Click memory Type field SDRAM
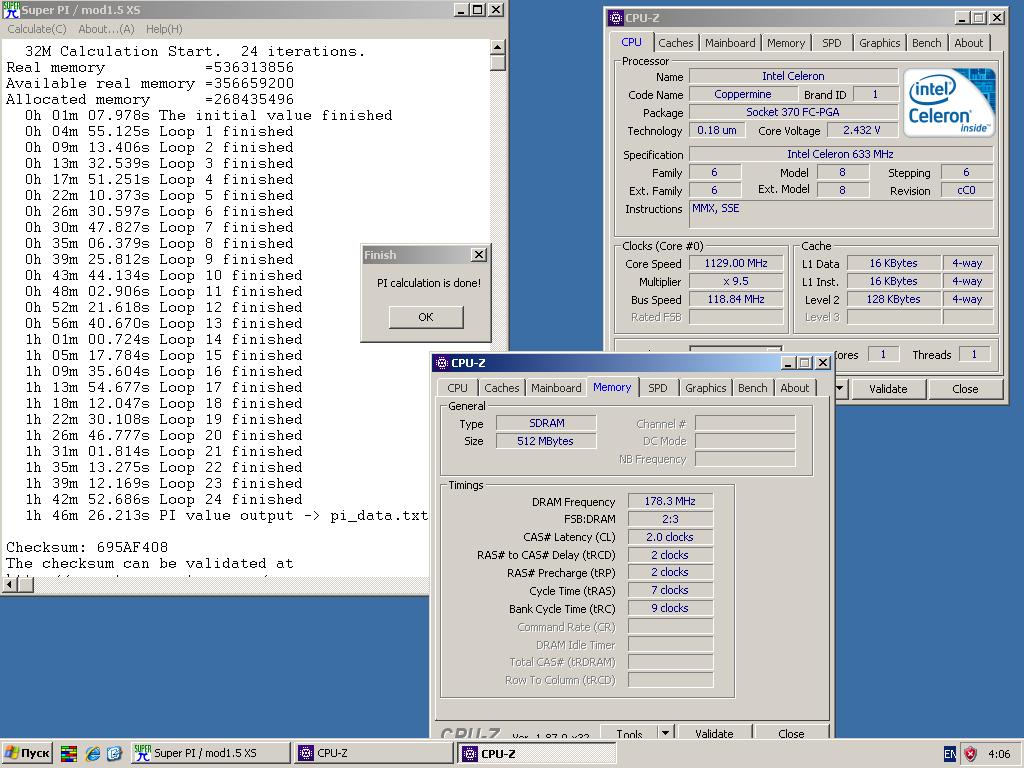 [546, 423]
